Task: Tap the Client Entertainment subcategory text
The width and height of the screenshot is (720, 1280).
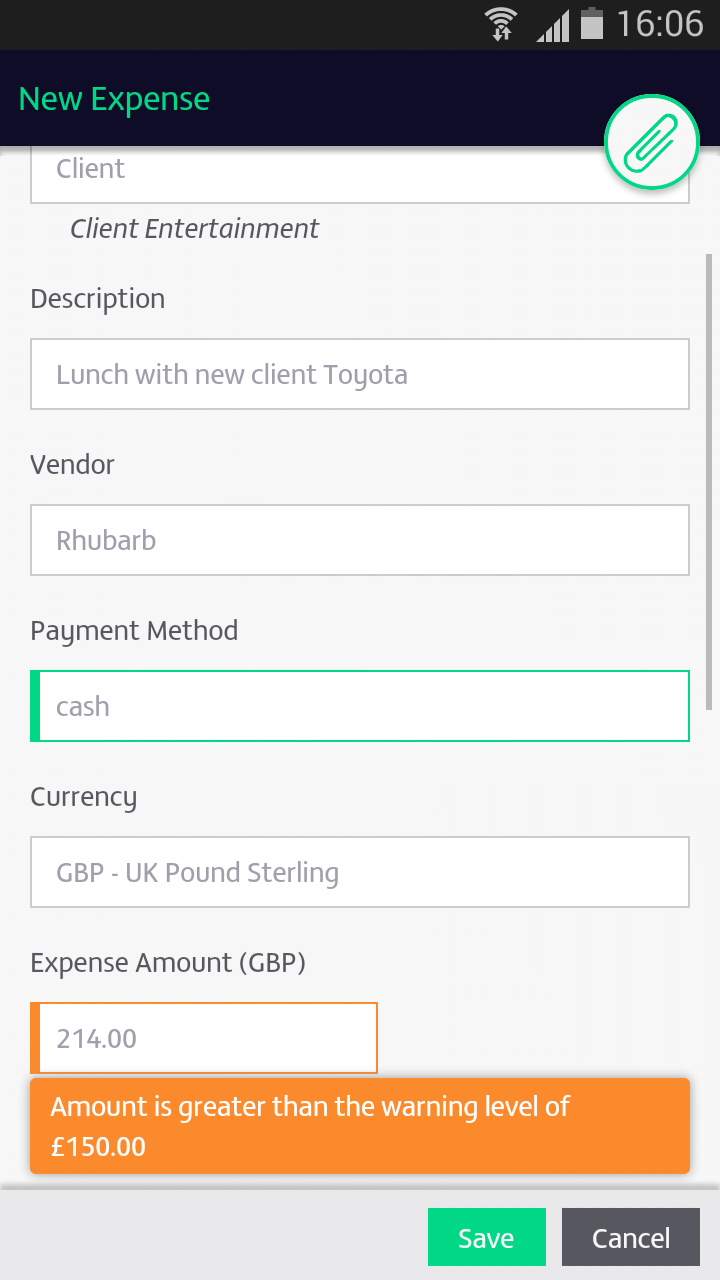Action: click(x=194, y=229)
